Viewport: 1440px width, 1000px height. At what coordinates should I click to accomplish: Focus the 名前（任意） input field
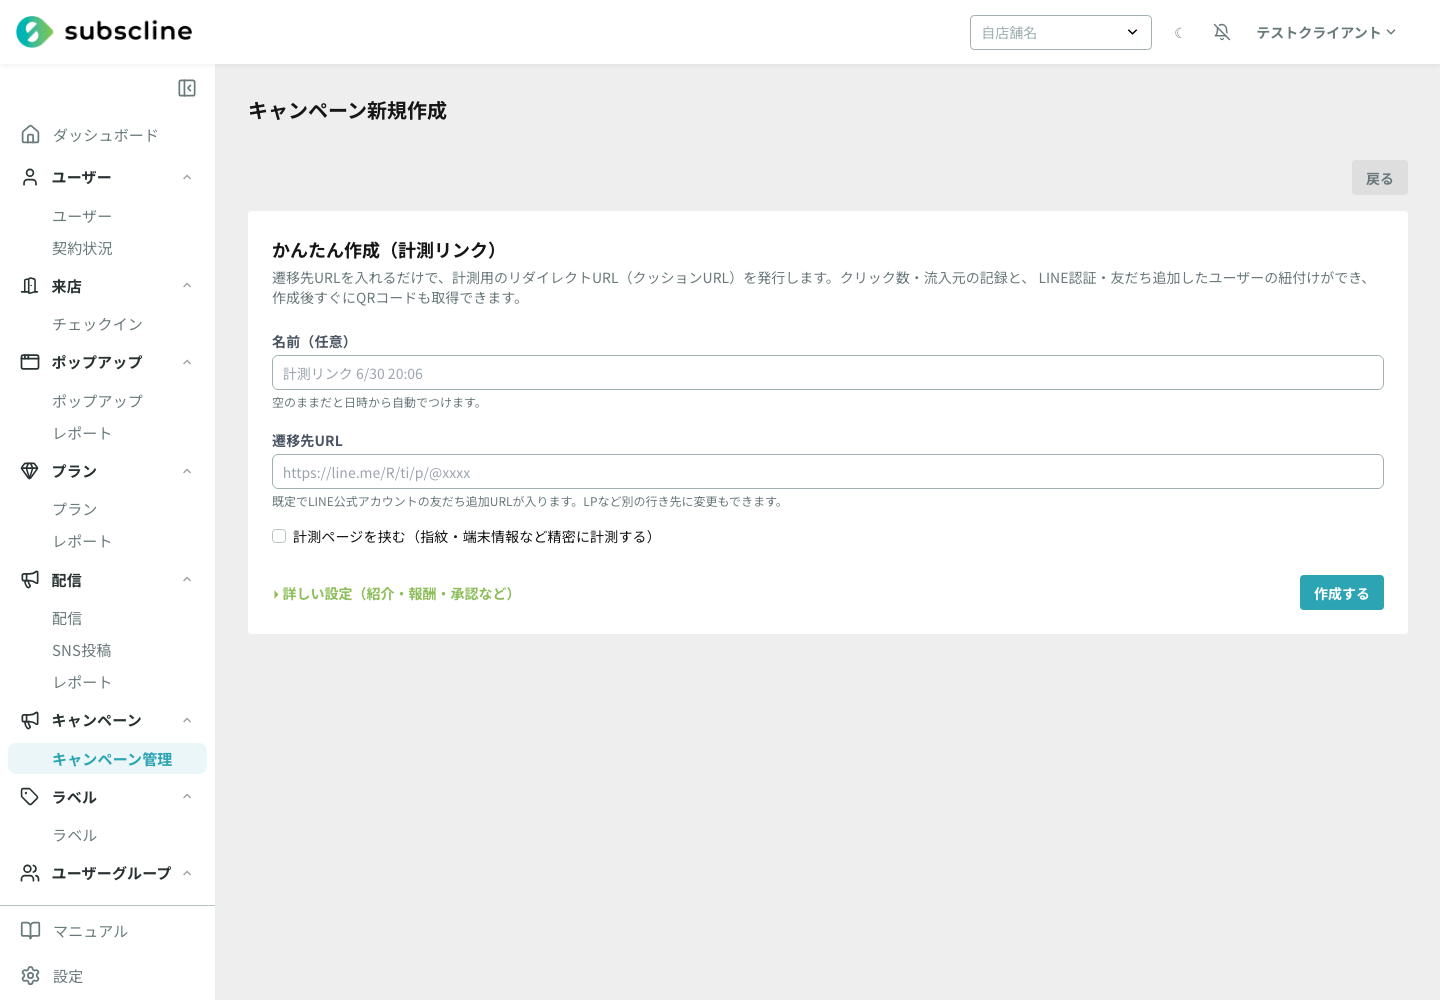[x=828, y=373]
